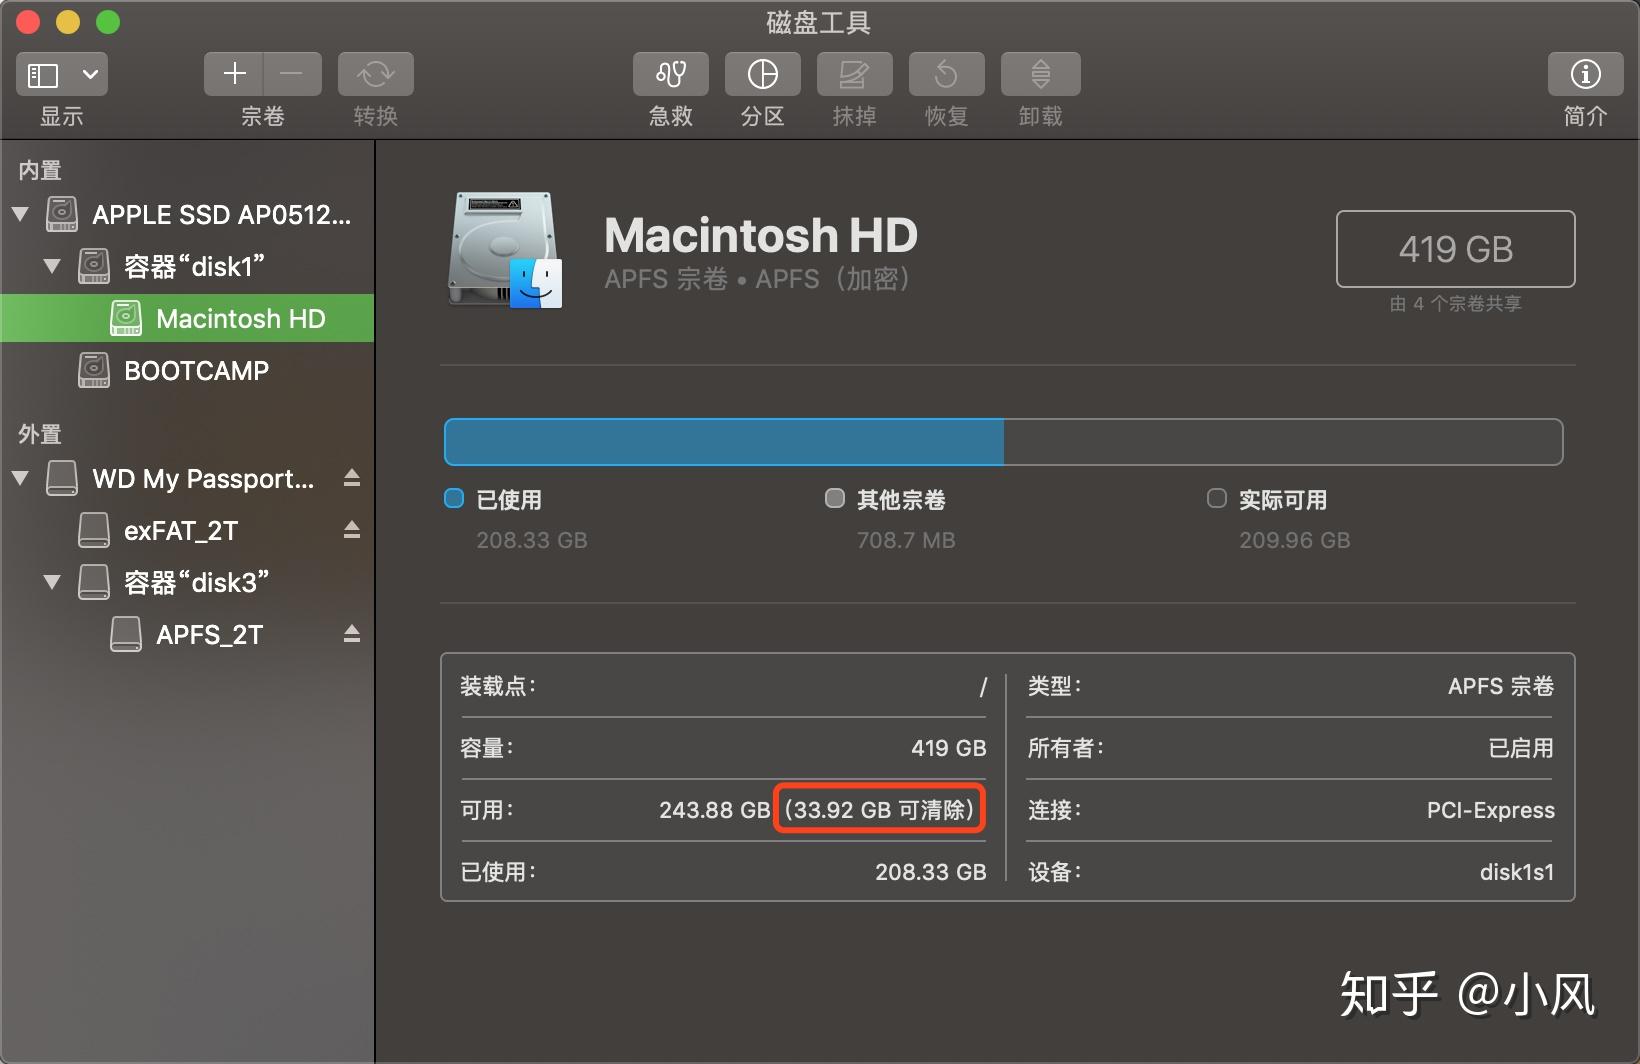Select APPLE SSD AP0512 in sidebar
Image resolution: width=1640 pixels, height=1064 pixels.
pyautogui.click(x=188, y=214)
